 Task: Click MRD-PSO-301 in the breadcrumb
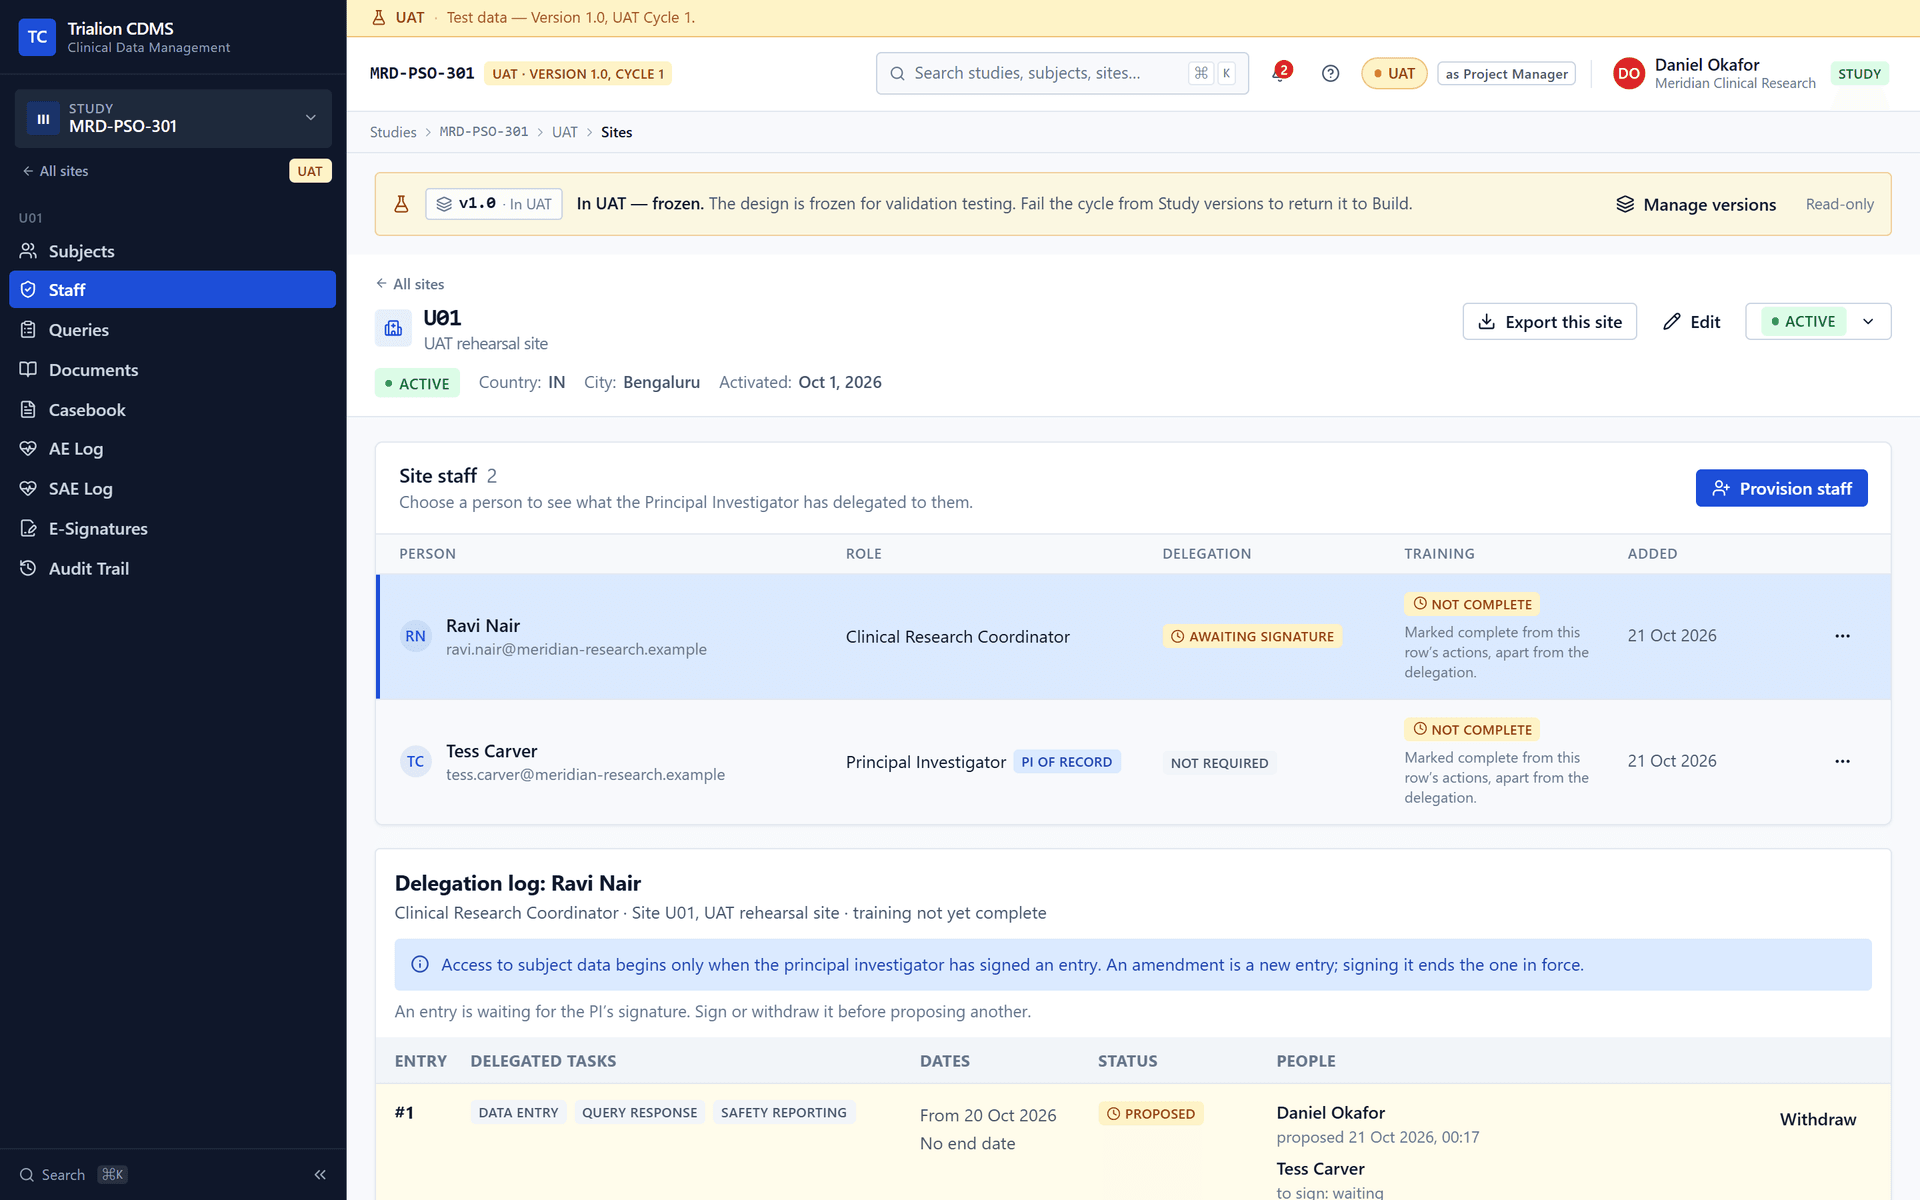pos(484,132)
